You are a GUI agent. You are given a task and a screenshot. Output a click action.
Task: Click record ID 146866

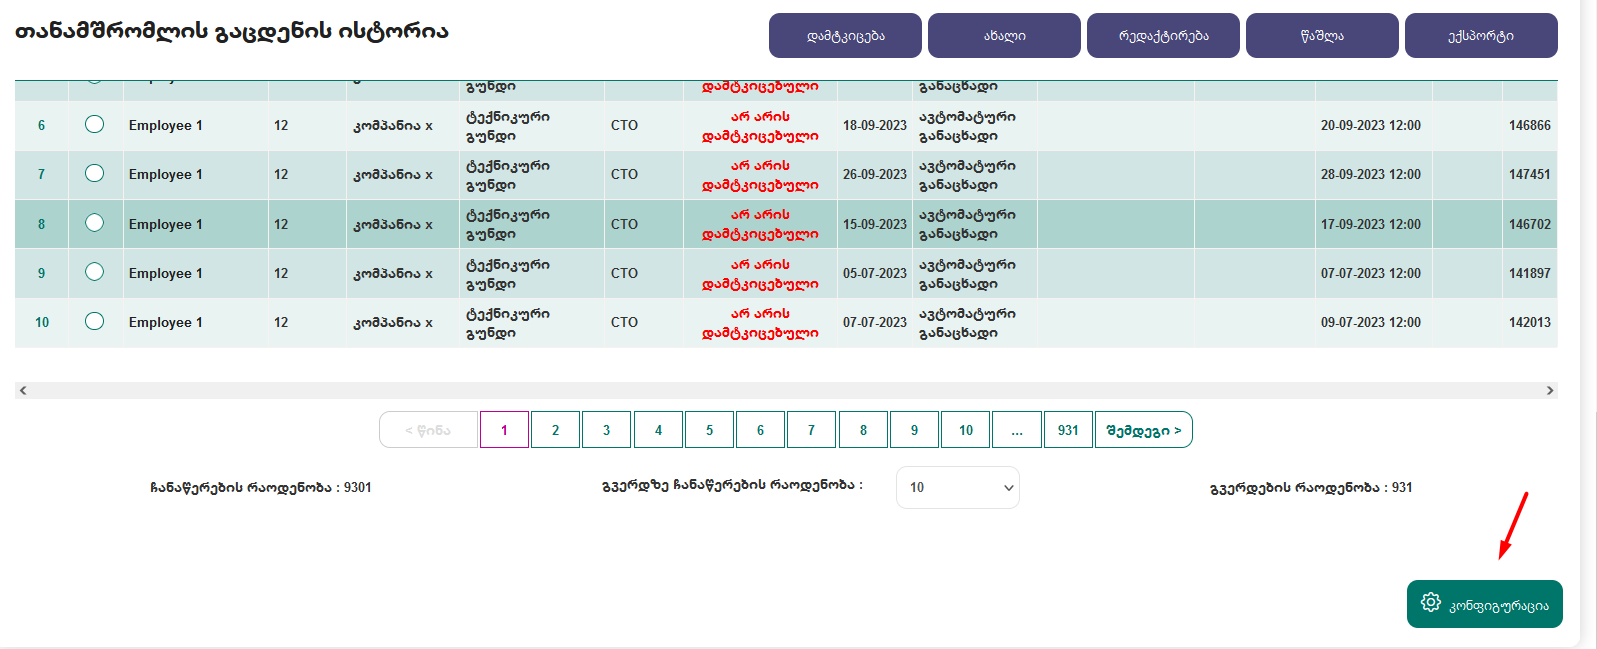pyautogui.click(x=1530, y=125)
